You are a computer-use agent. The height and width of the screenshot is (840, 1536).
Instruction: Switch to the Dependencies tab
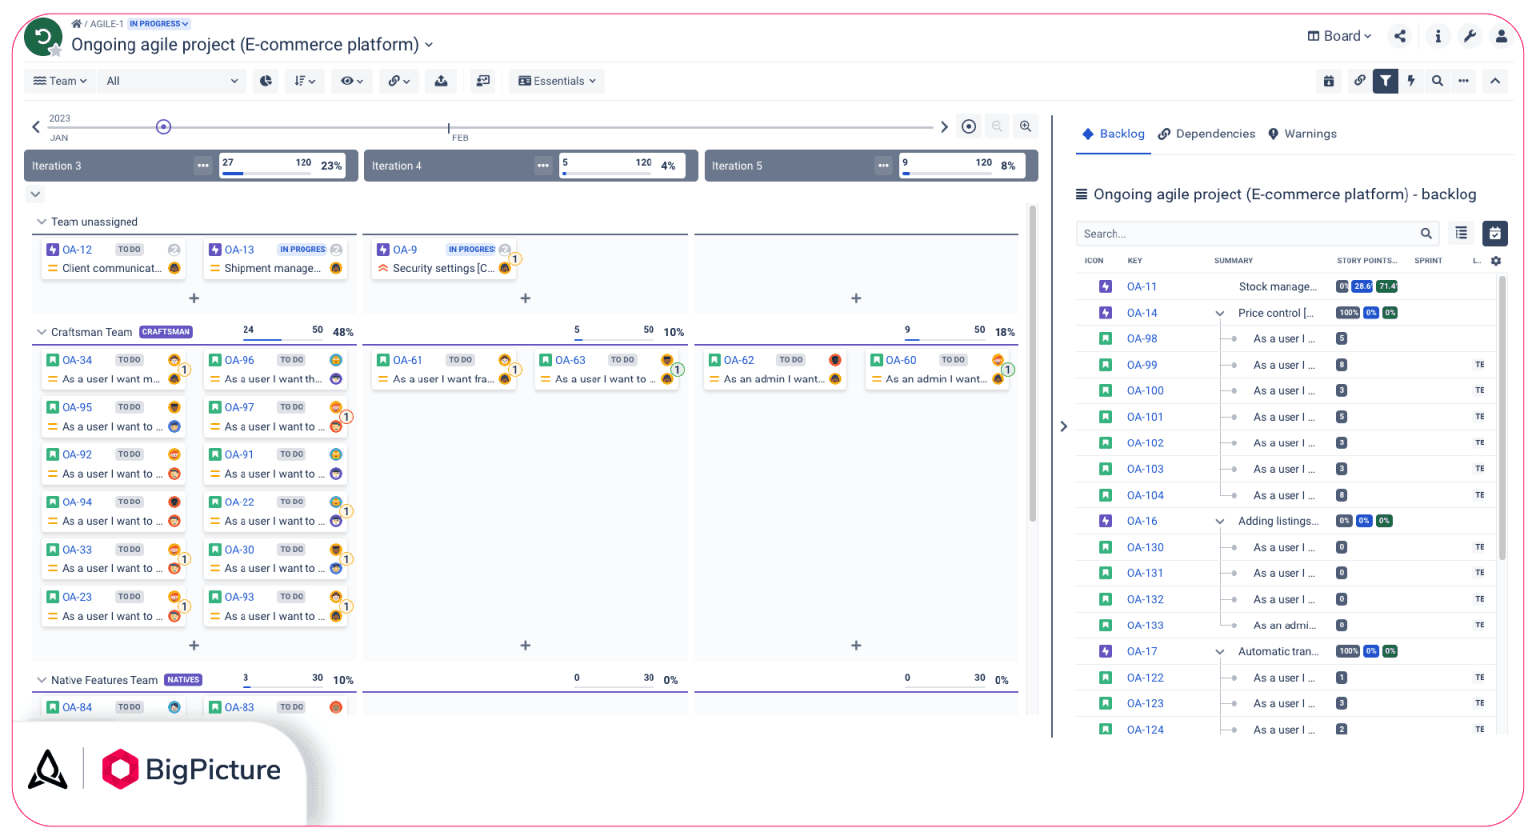click(1206, 134)
